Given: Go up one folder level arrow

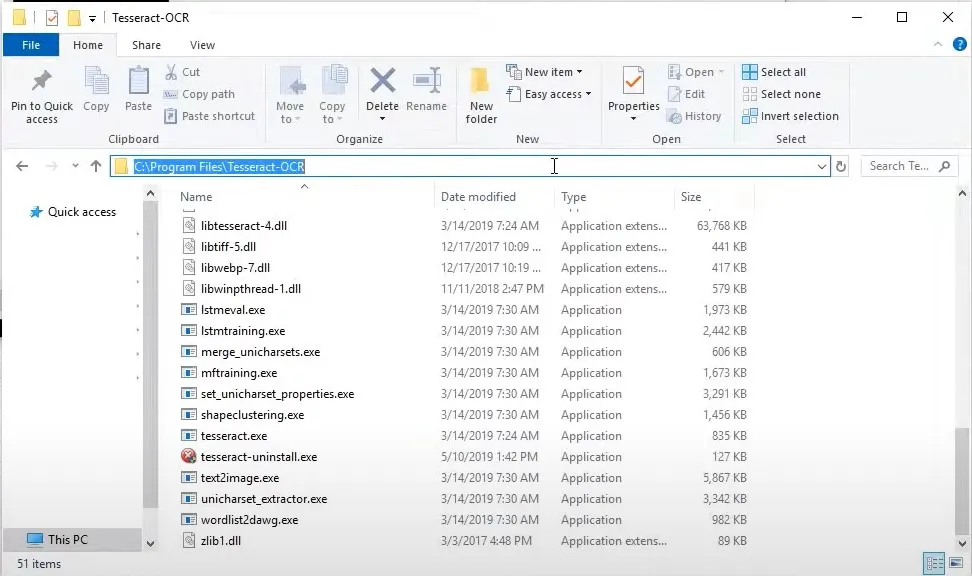Looking at the screenshot, I should tap(95, 166).
